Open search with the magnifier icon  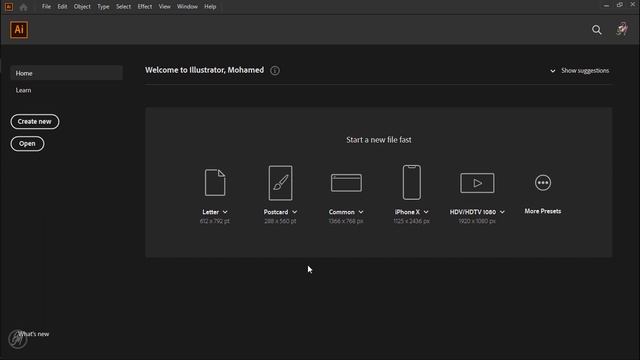[597, 30]
